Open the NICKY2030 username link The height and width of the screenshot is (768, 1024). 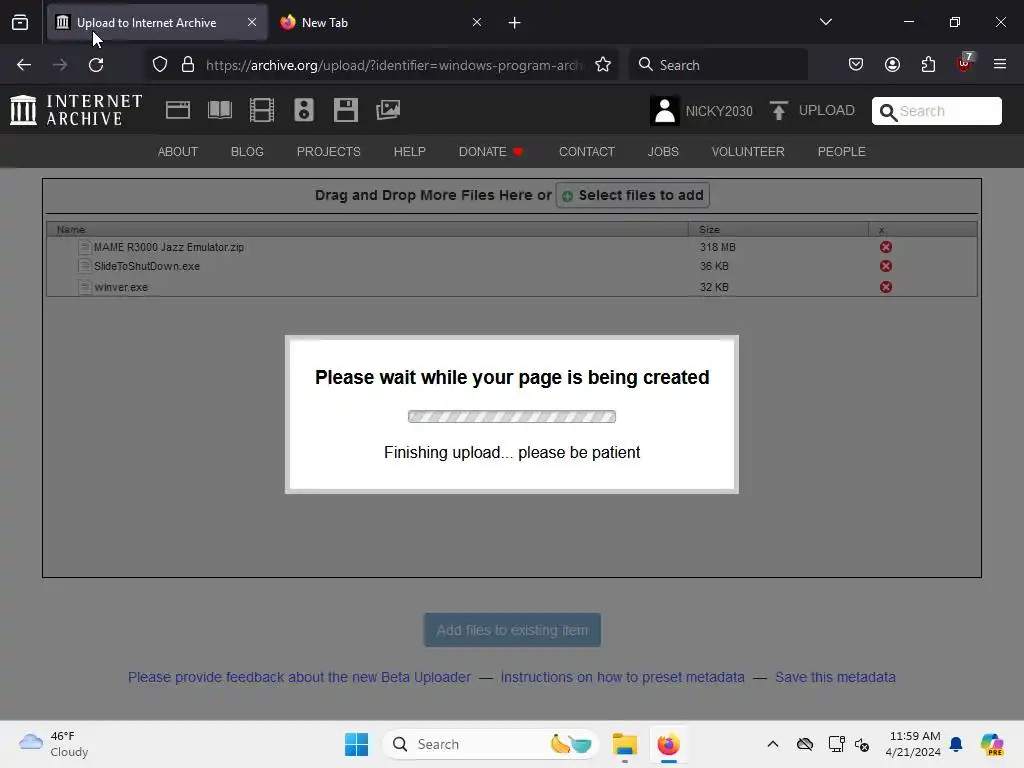coord(718,111)
